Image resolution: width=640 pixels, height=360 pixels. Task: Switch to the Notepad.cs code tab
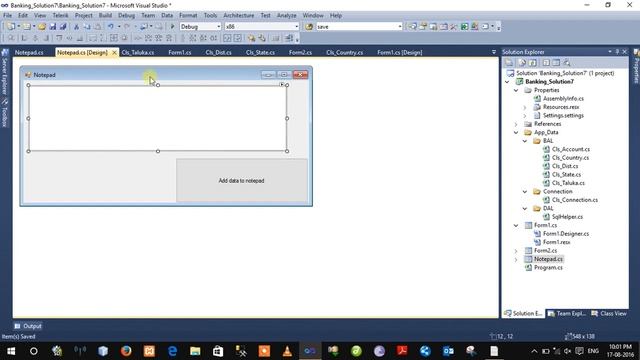pos(29,52)
